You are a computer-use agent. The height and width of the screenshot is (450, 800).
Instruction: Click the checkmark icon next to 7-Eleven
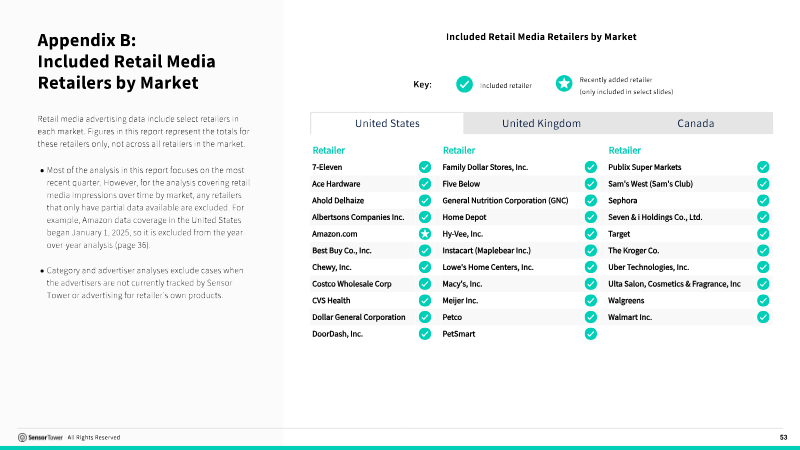[424, 167]
